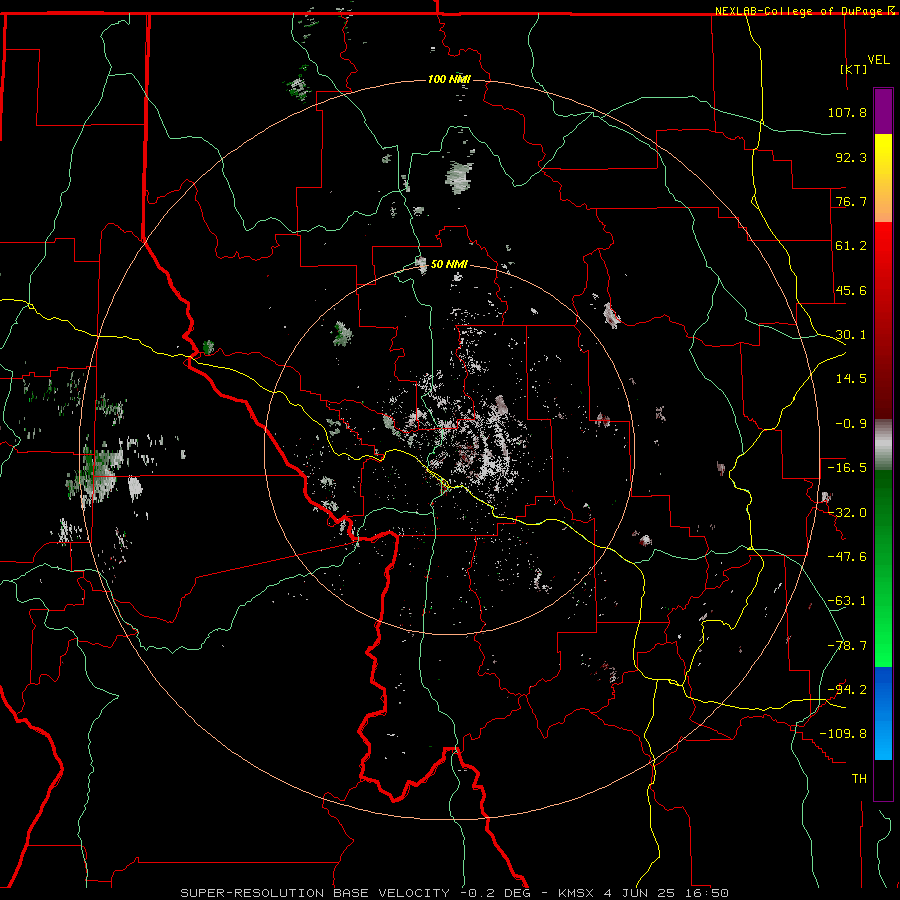
Task: Click the dark TH bottom color bar segment
Action: coord(883,779)
